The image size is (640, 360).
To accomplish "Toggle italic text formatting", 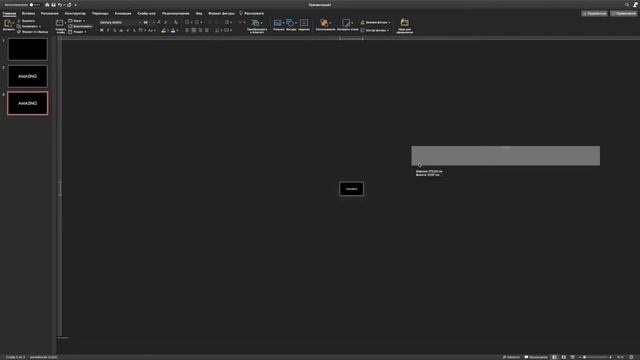I will point(108,30).
